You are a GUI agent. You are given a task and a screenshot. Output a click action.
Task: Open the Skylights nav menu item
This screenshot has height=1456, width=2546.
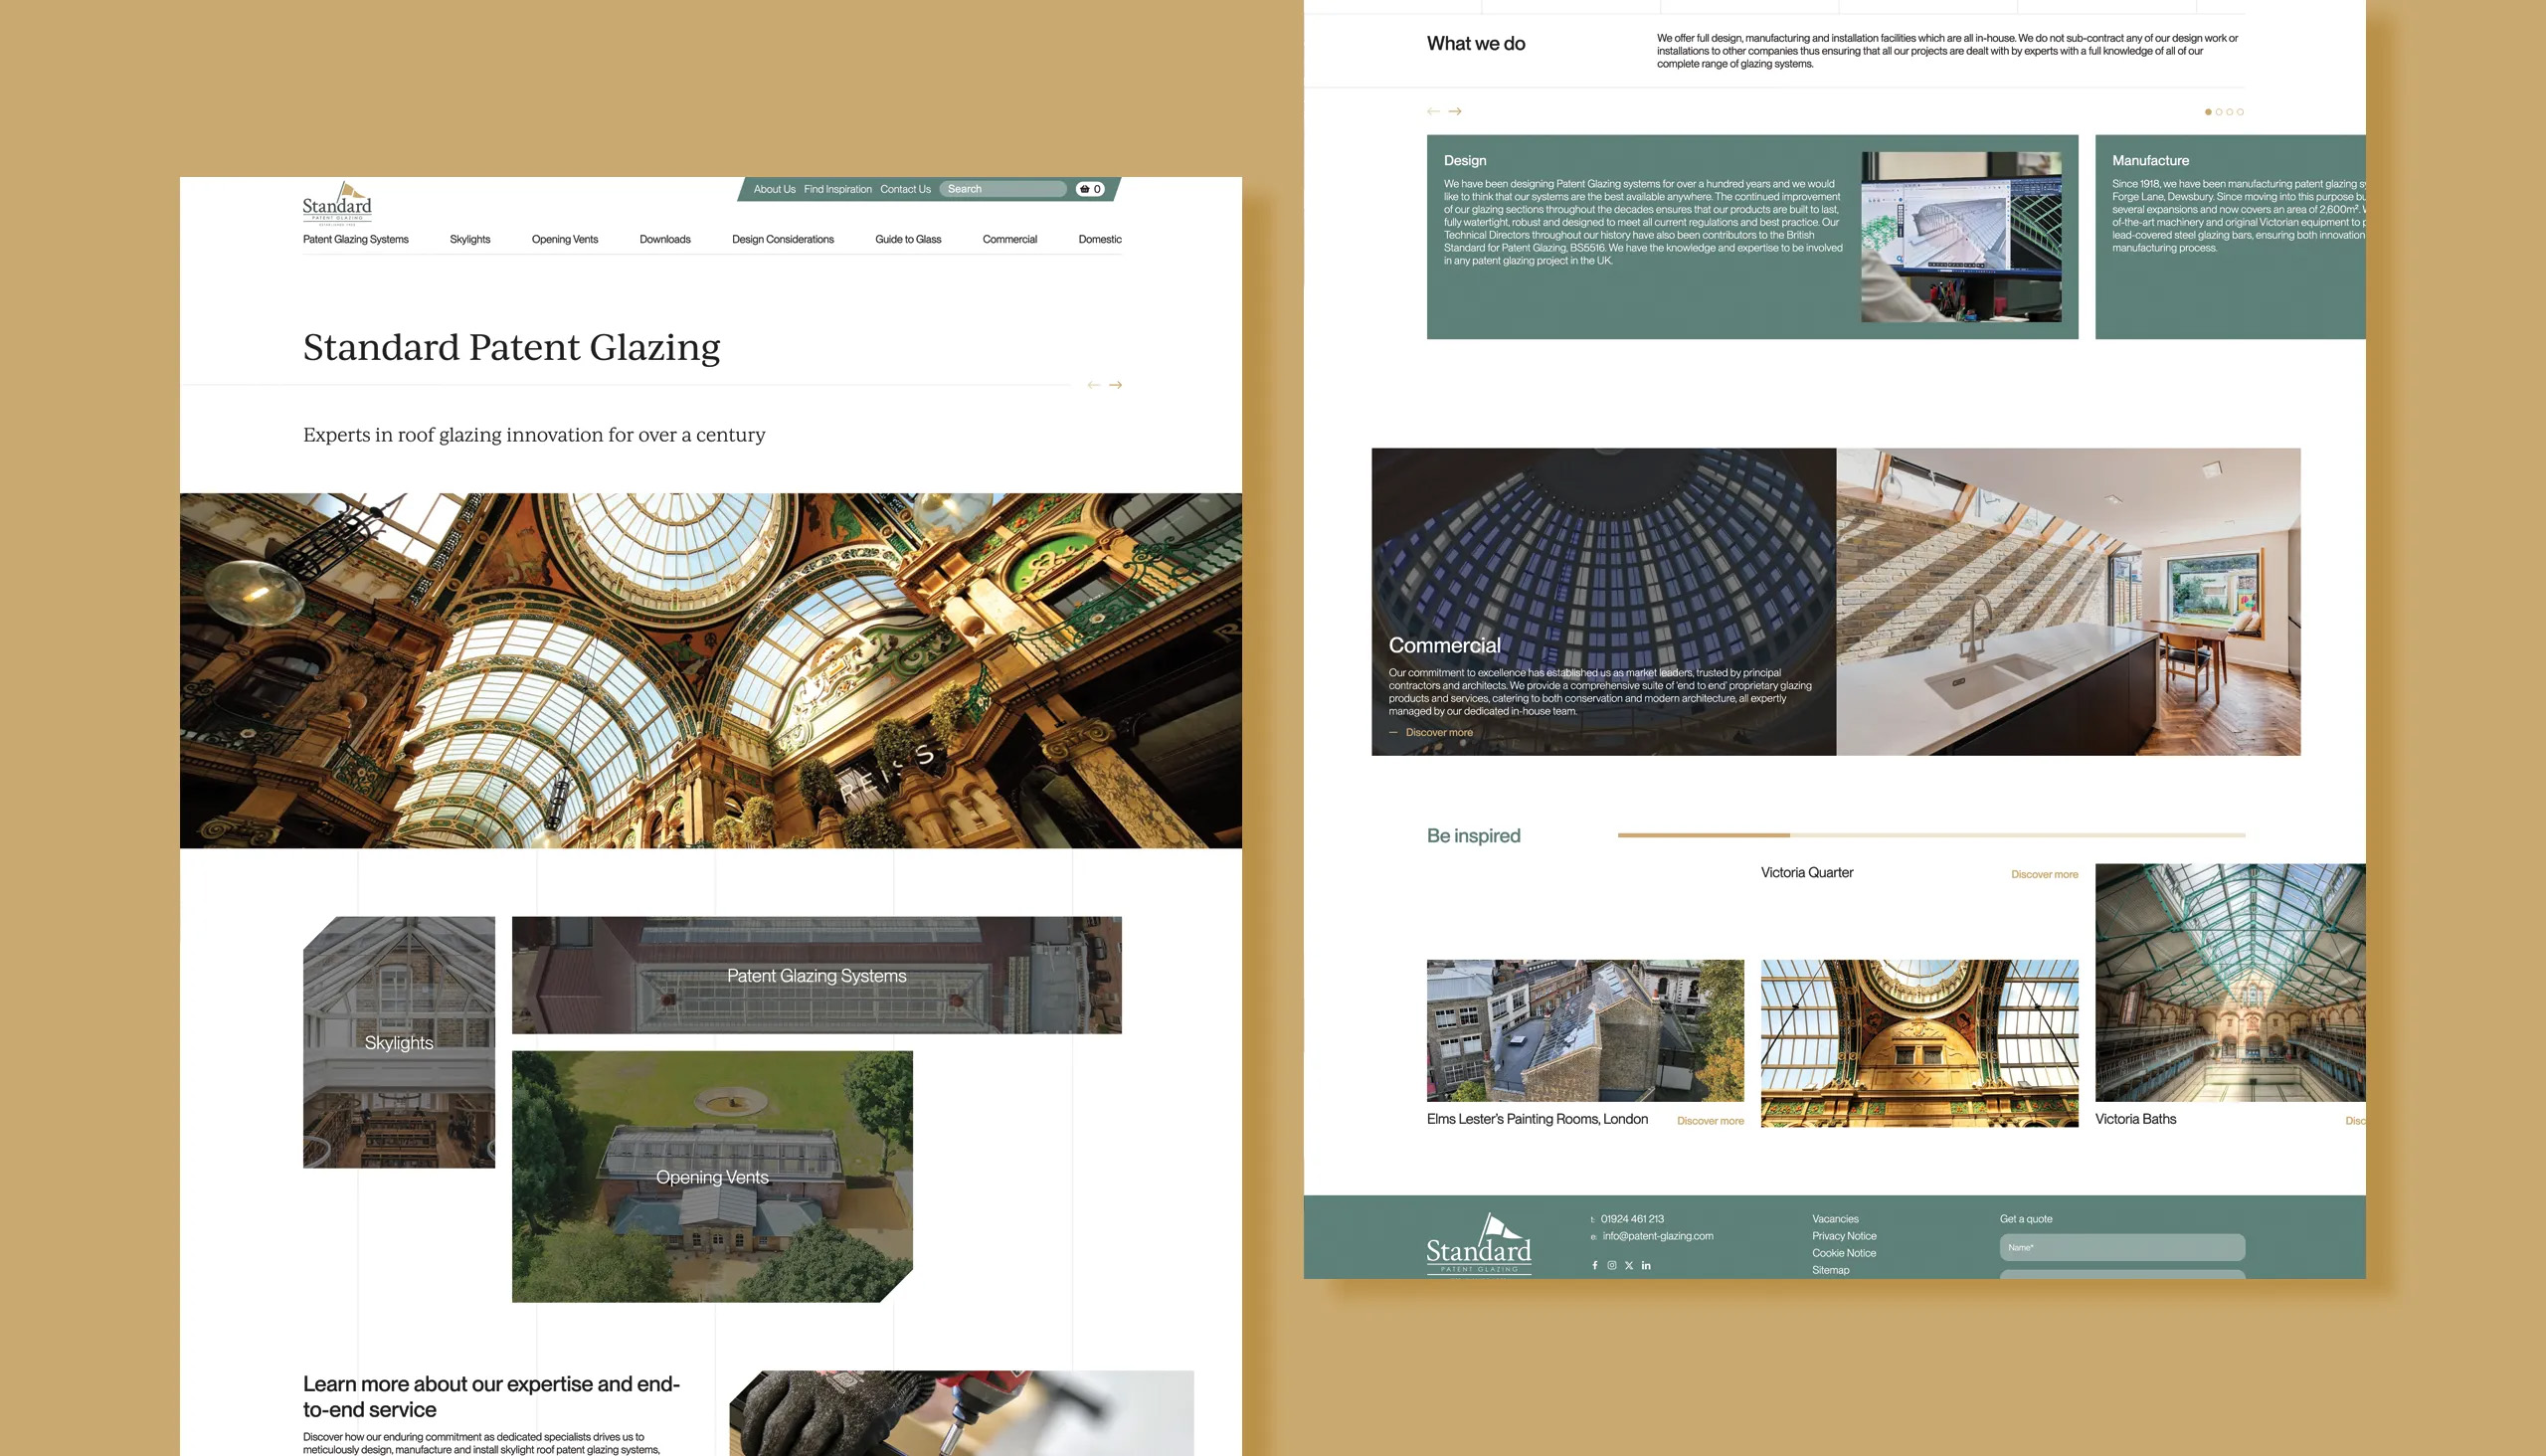pyautogui.click(x=470, y=239)
